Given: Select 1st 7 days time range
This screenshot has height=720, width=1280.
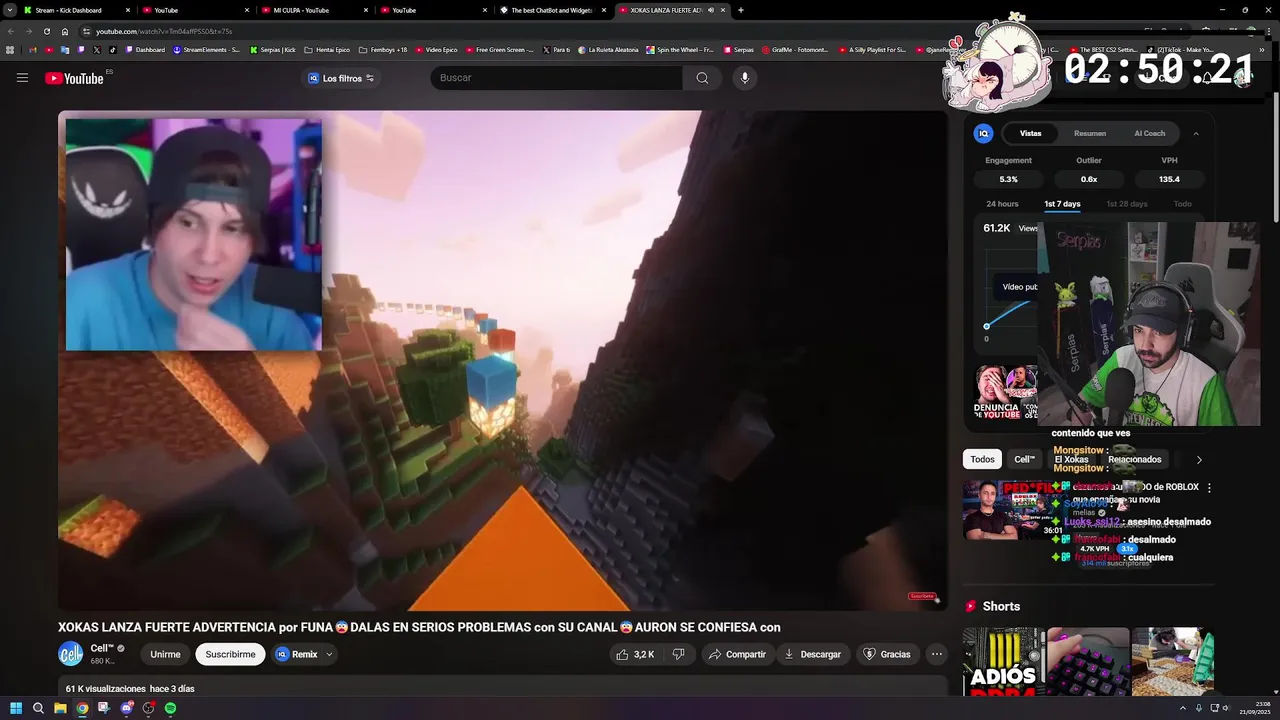Looking at the screenshot, I should point(1062,204).
